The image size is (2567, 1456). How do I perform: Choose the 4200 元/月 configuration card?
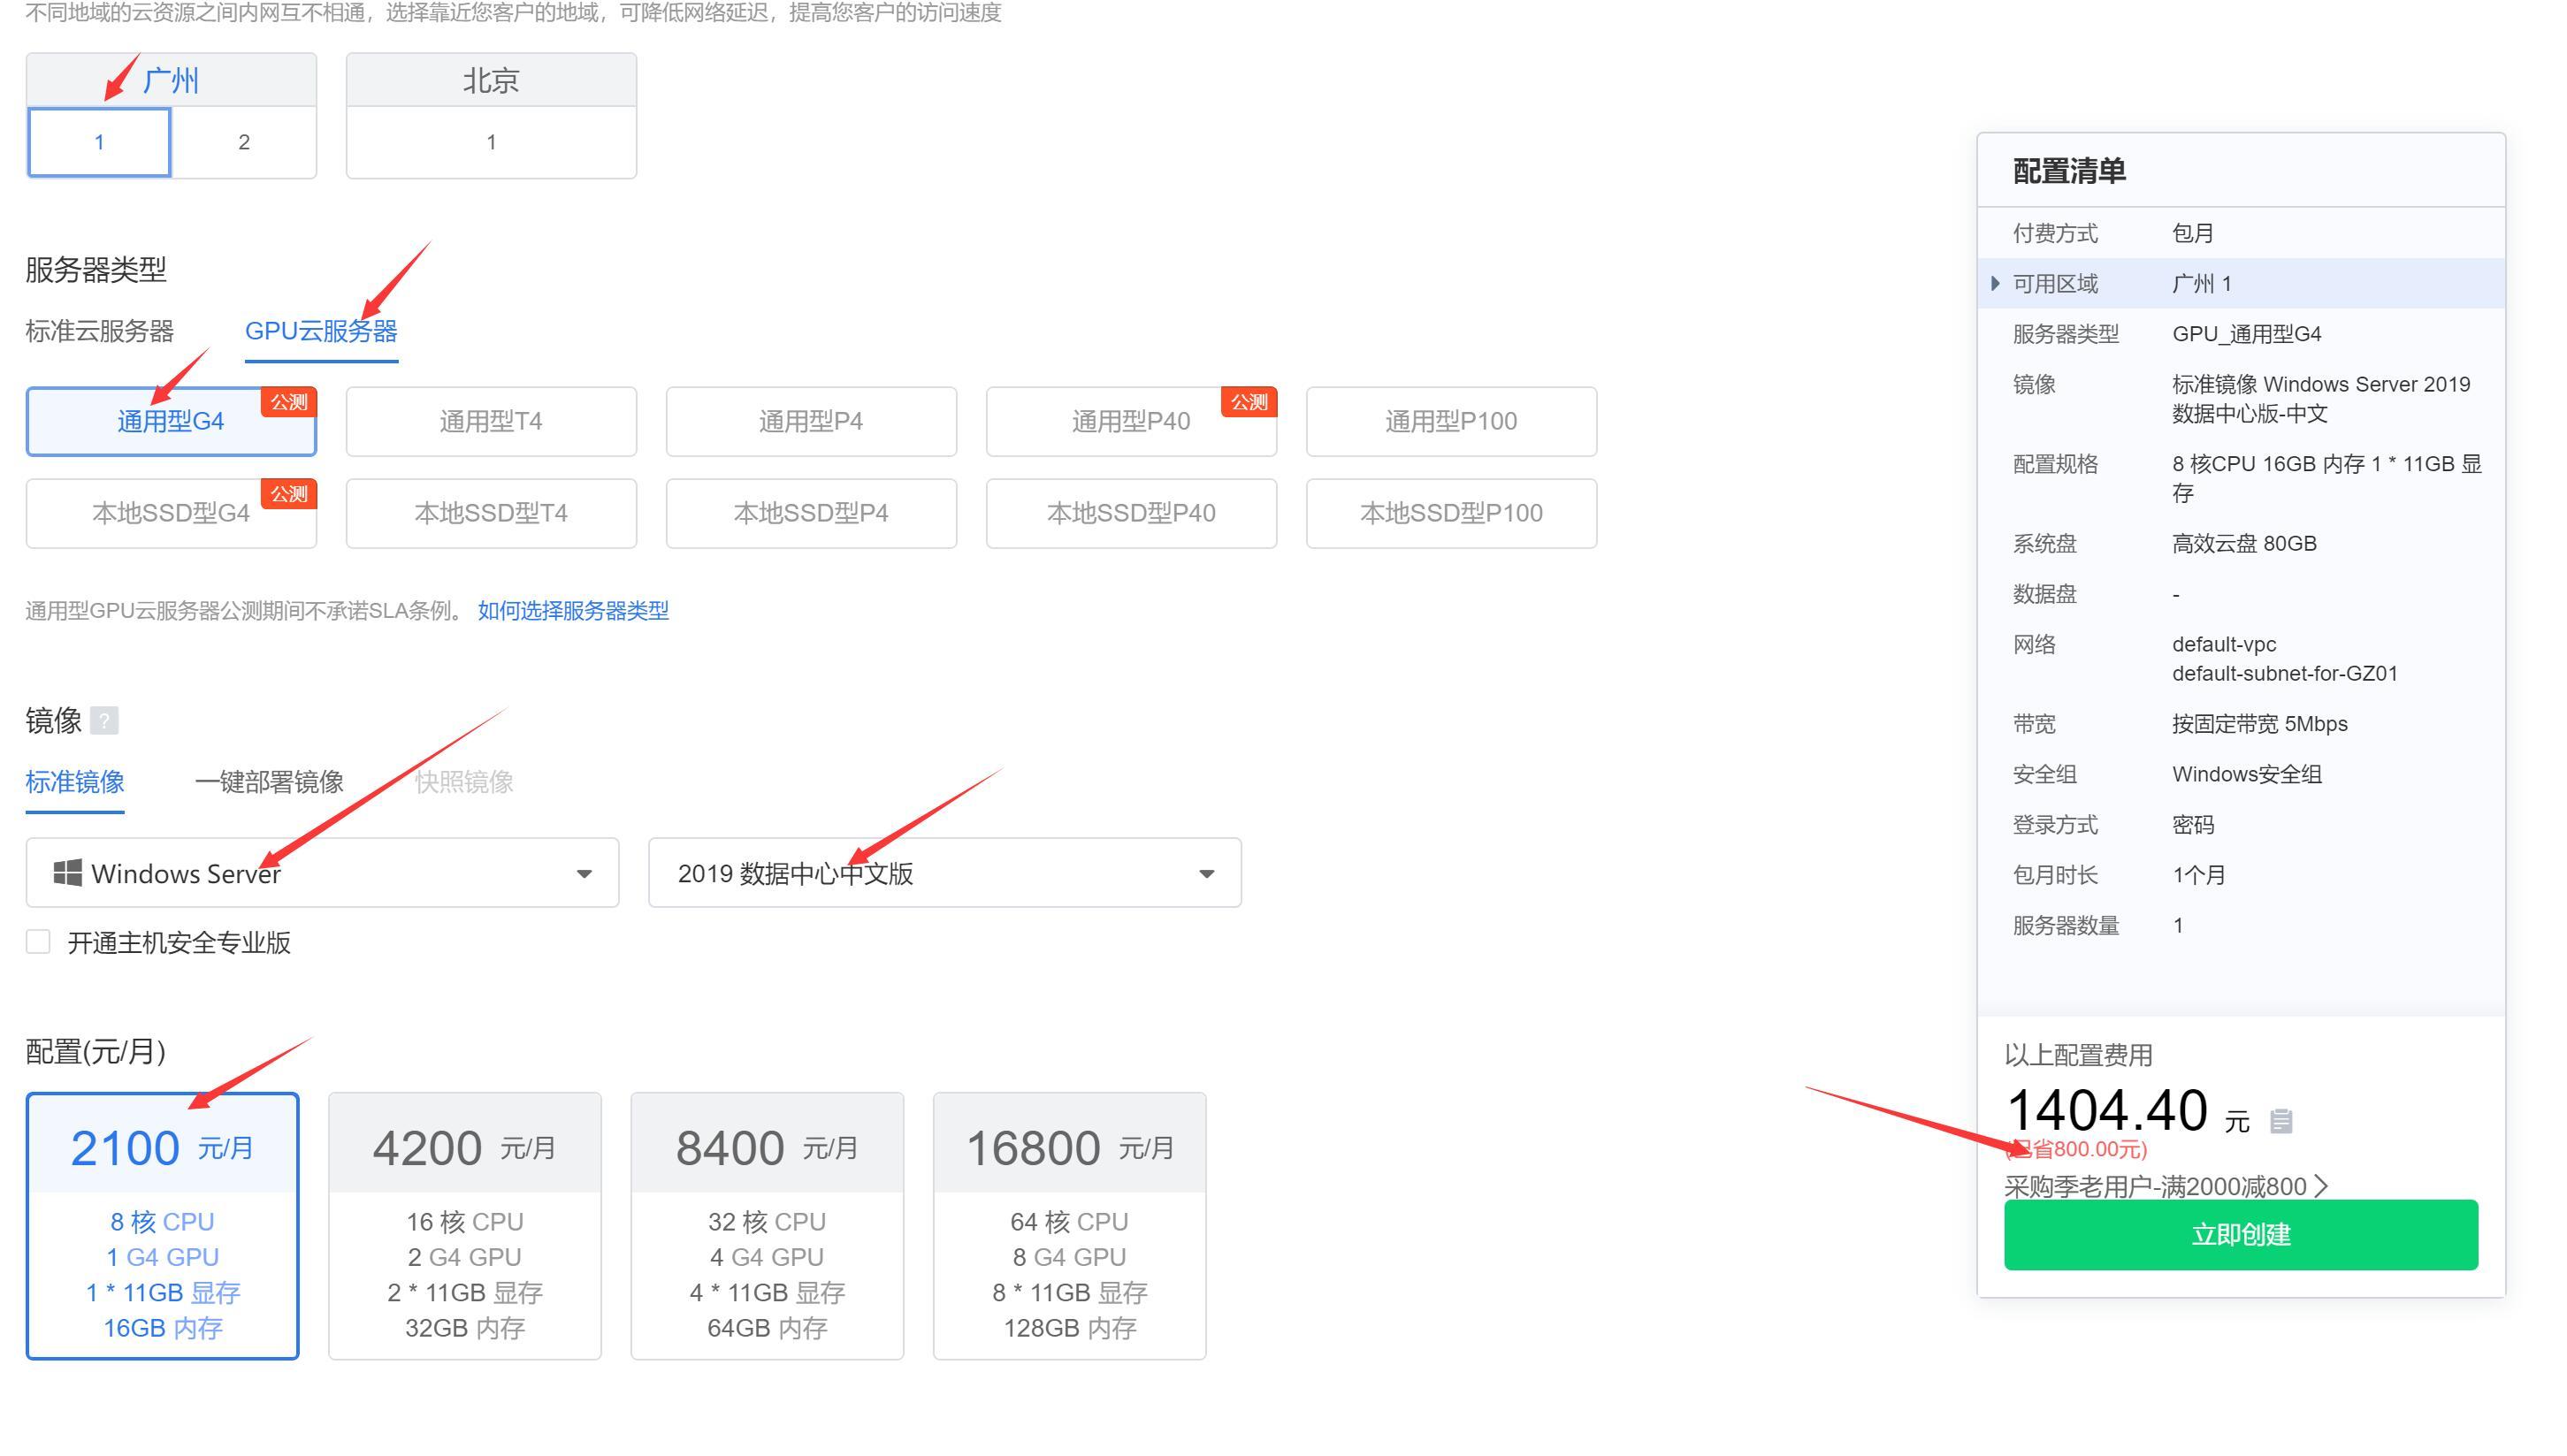(465, 1226)
